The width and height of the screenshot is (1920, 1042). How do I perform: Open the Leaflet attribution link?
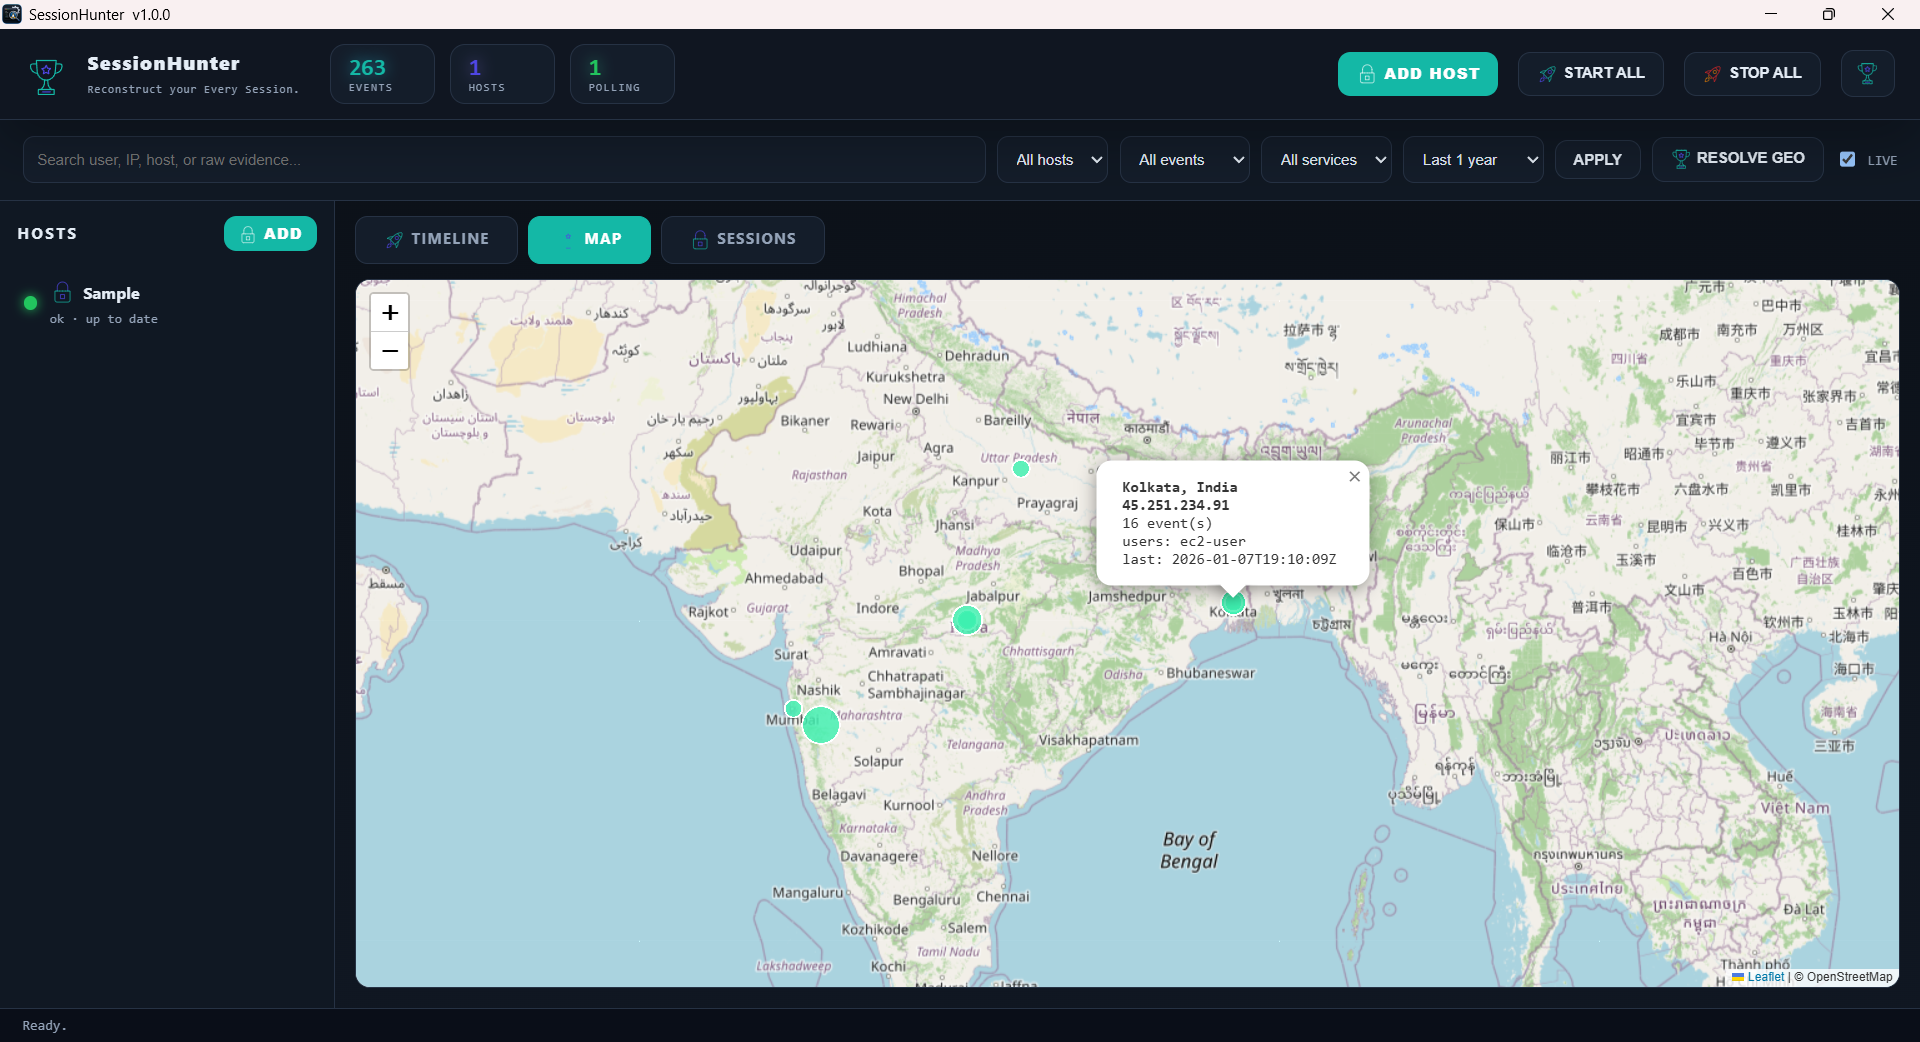click(1765, 977)
